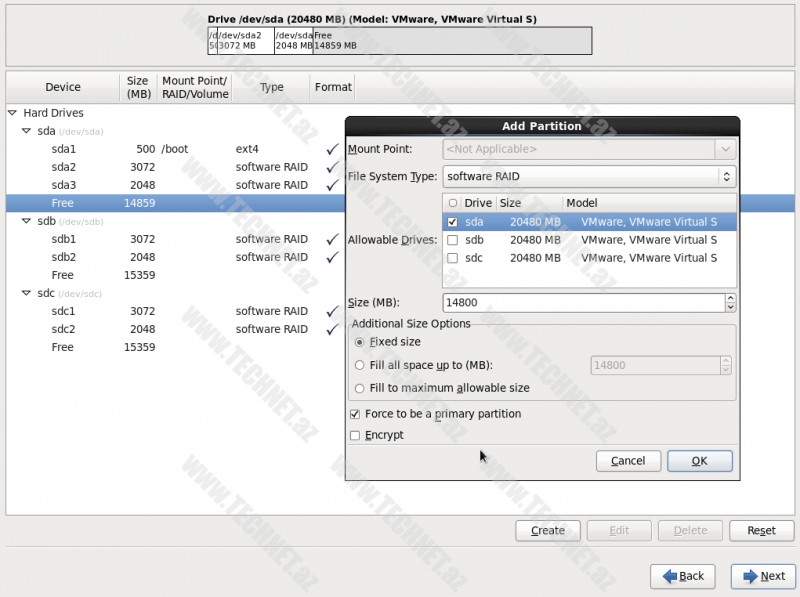This screenshot has width=800, height=597.
Task: Click the Size (MB) input field
Action: click(x=582, y=302)
